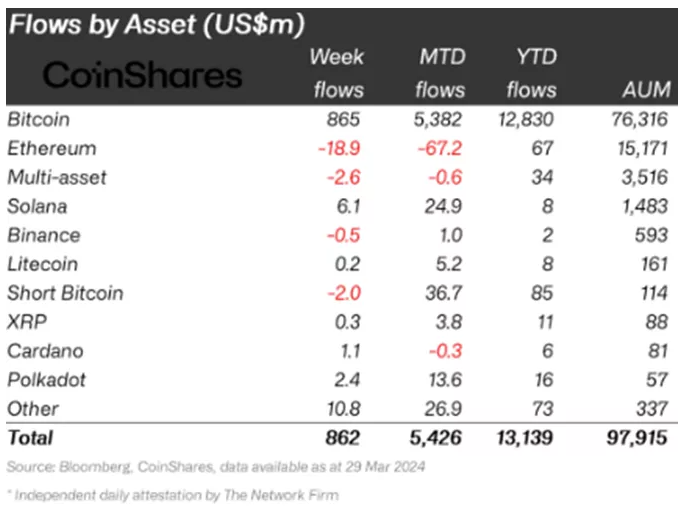681x510 pixels.
Task: Click the Total row label
Action: tap(30, 437)
